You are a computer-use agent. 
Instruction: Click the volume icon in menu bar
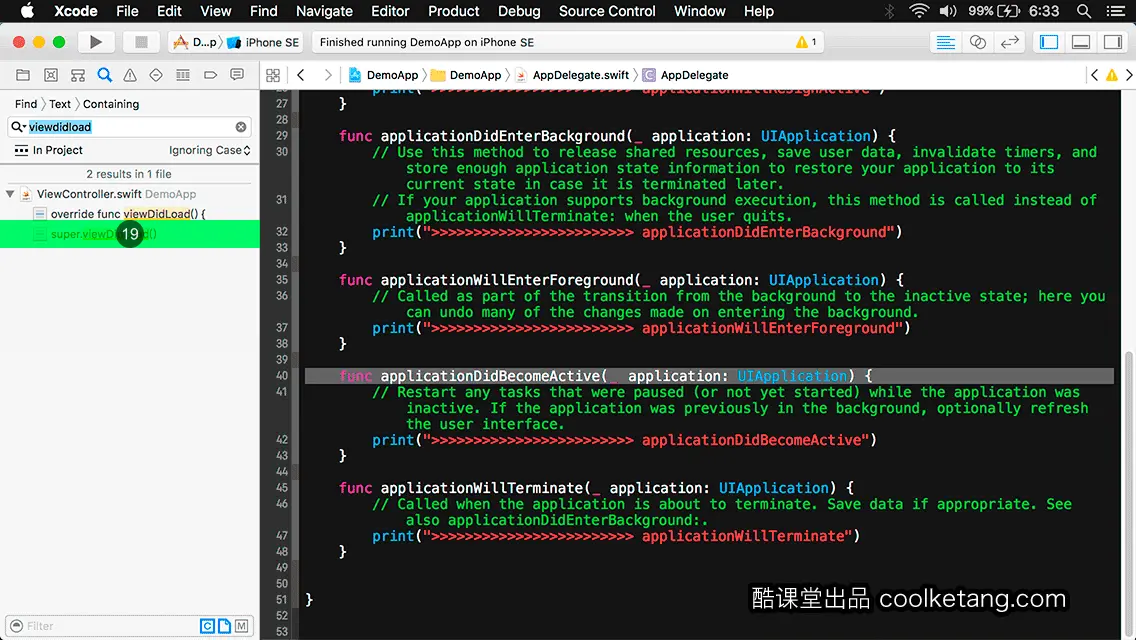click(x=948, y=11)
